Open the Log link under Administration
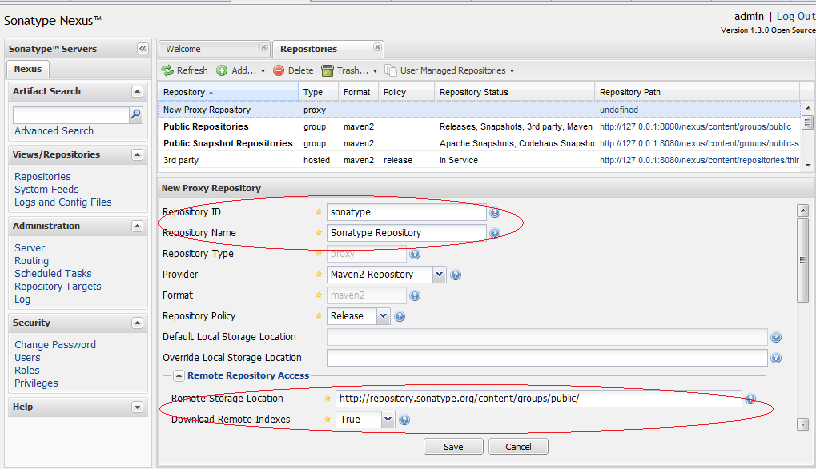816x469 pixels. tap(22, 299)
